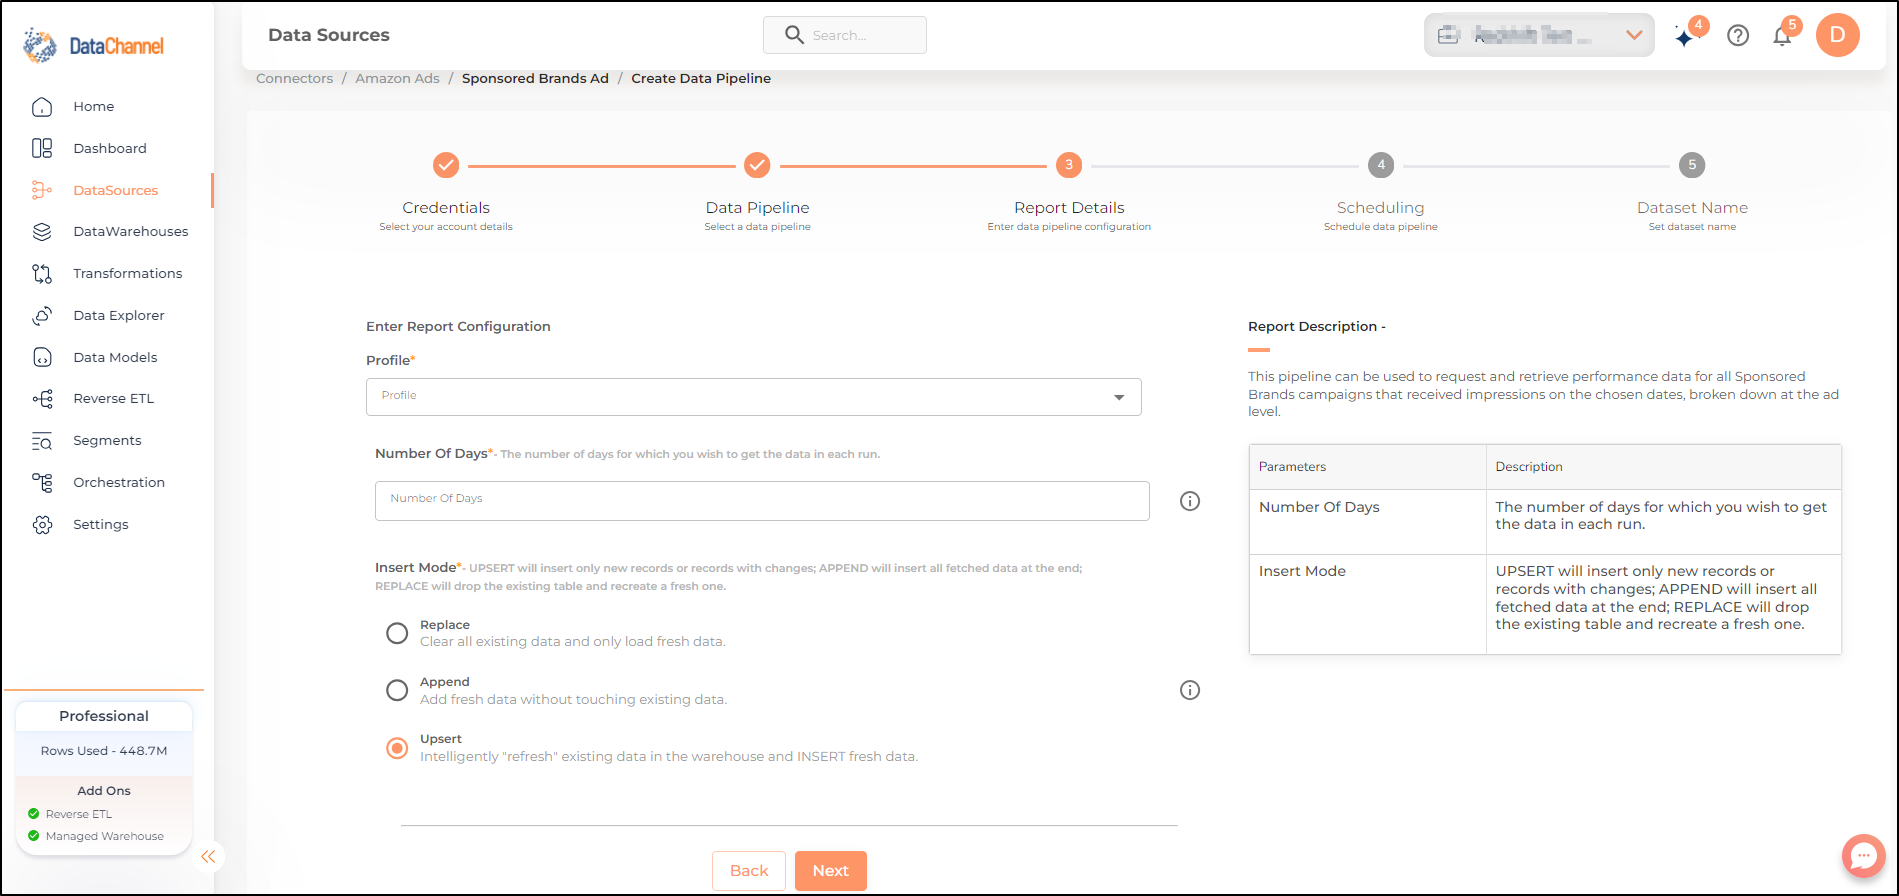This screenshot has width=1899, height=896.
Task: Open Transformations menu item
Action: coord(128,274)
